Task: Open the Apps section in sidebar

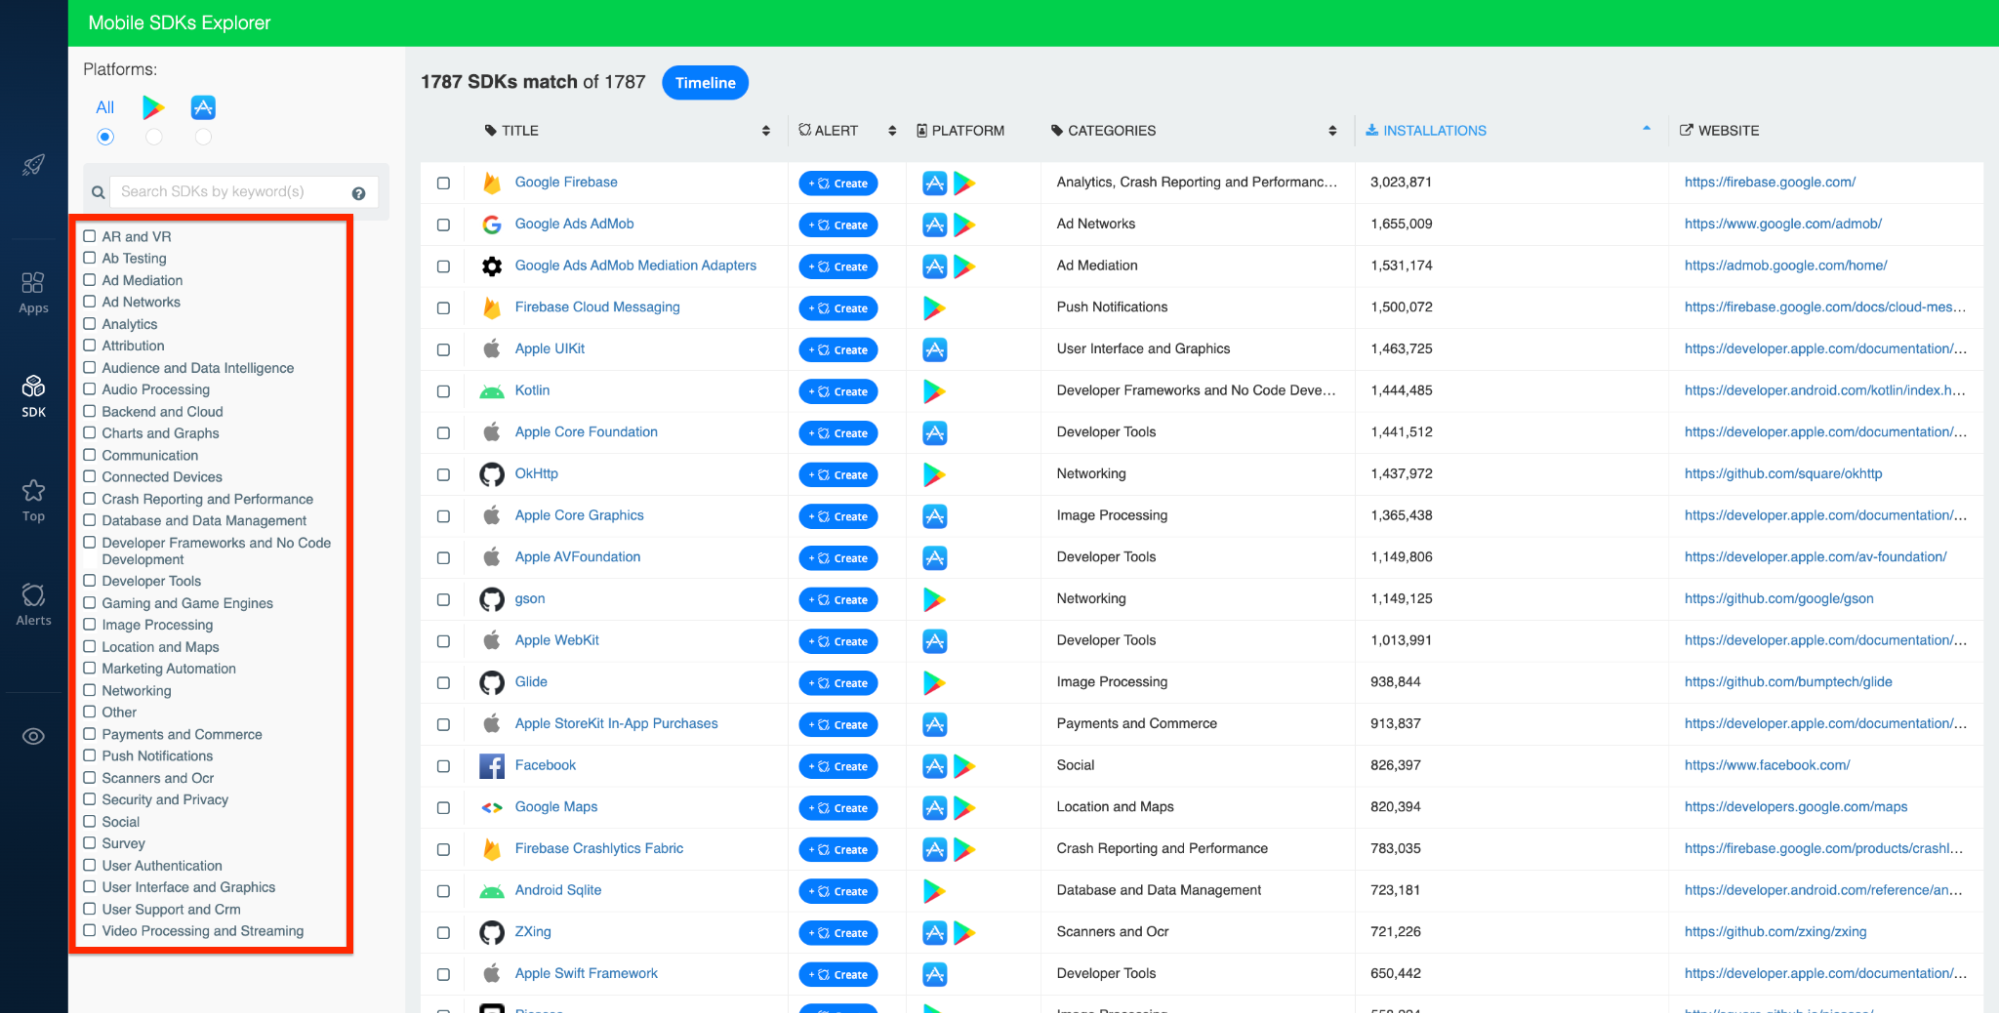Action: 33,292
